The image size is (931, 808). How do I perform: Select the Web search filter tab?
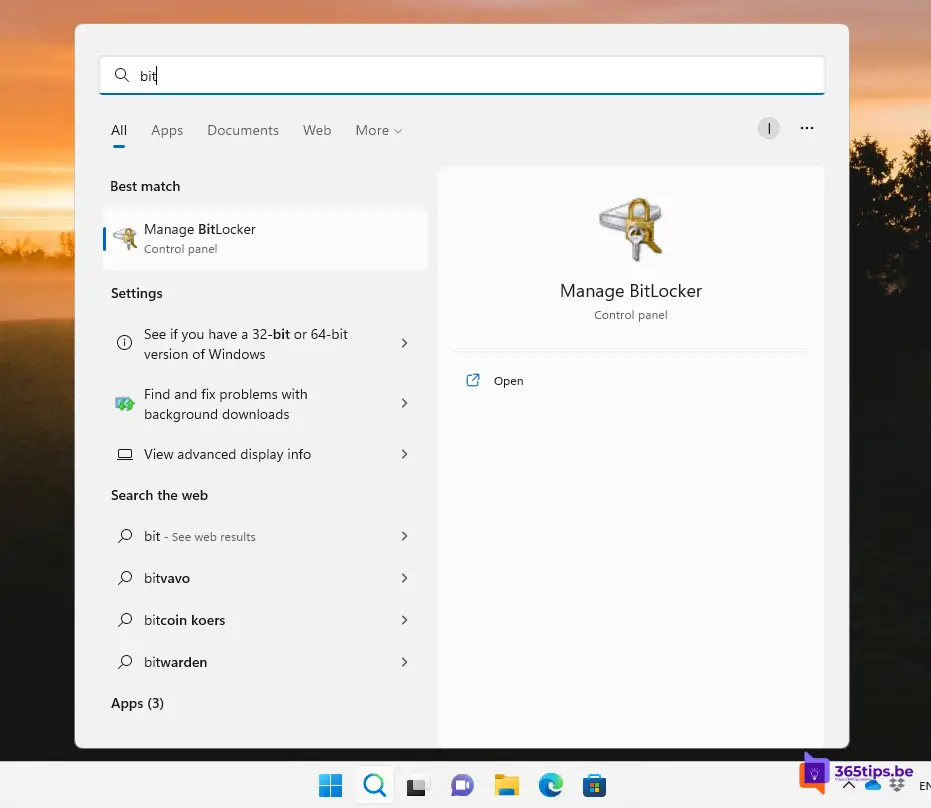tap(317, 130)
